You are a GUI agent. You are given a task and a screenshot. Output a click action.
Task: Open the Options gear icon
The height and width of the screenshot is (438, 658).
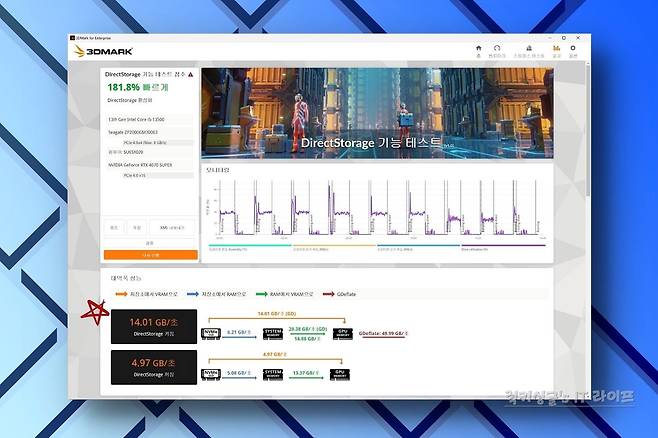click(575, 49)
